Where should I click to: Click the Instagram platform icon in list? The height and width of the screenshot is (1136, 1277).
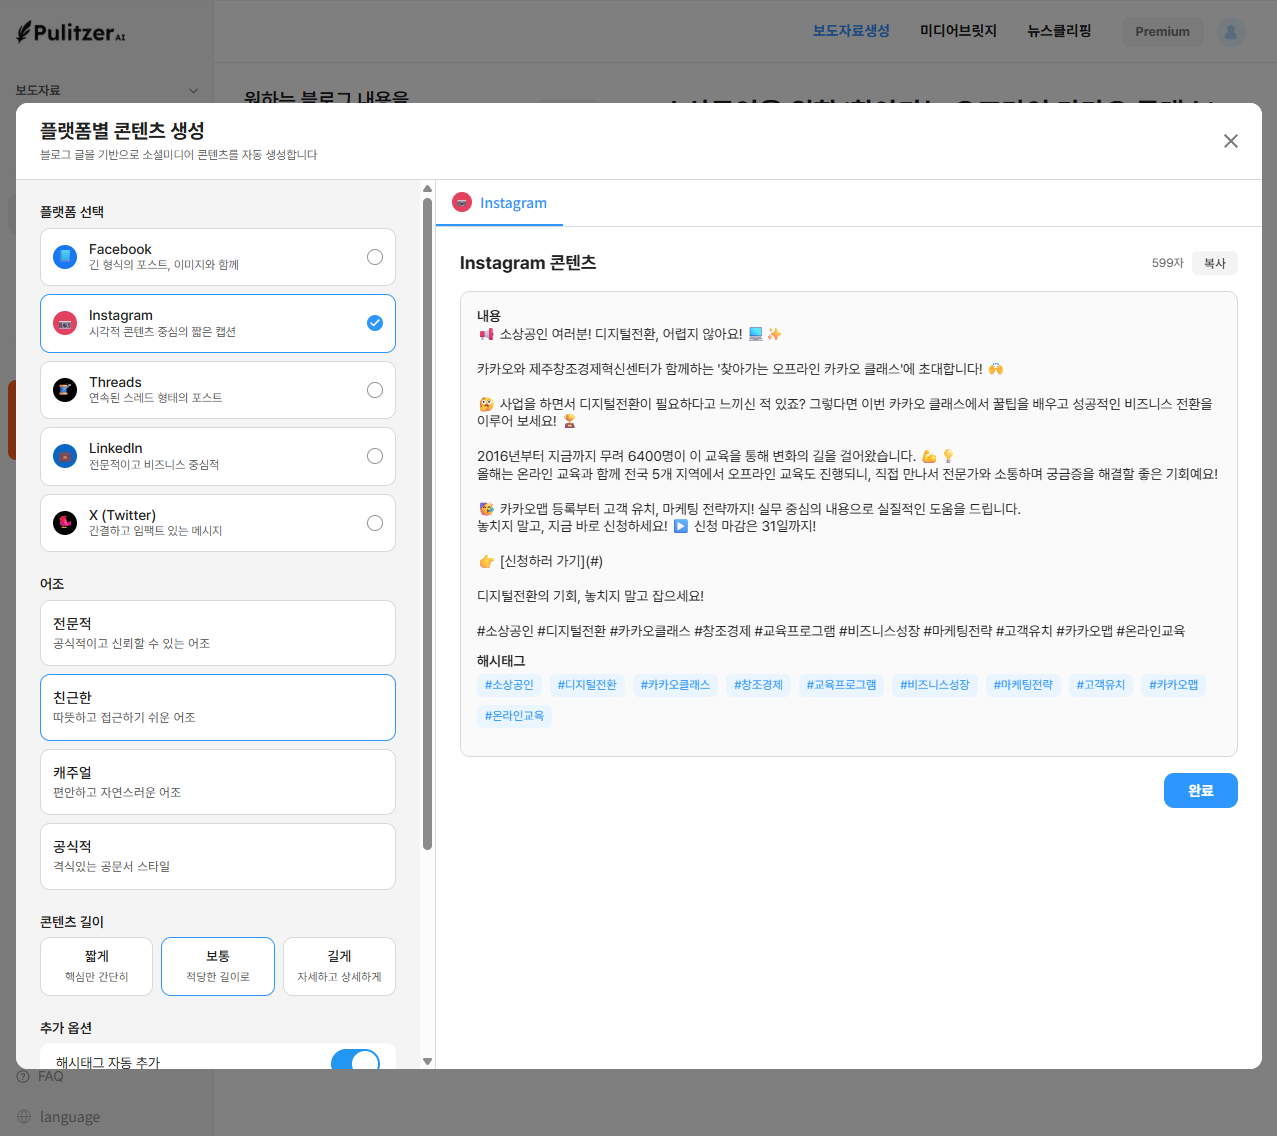point(65,324)
